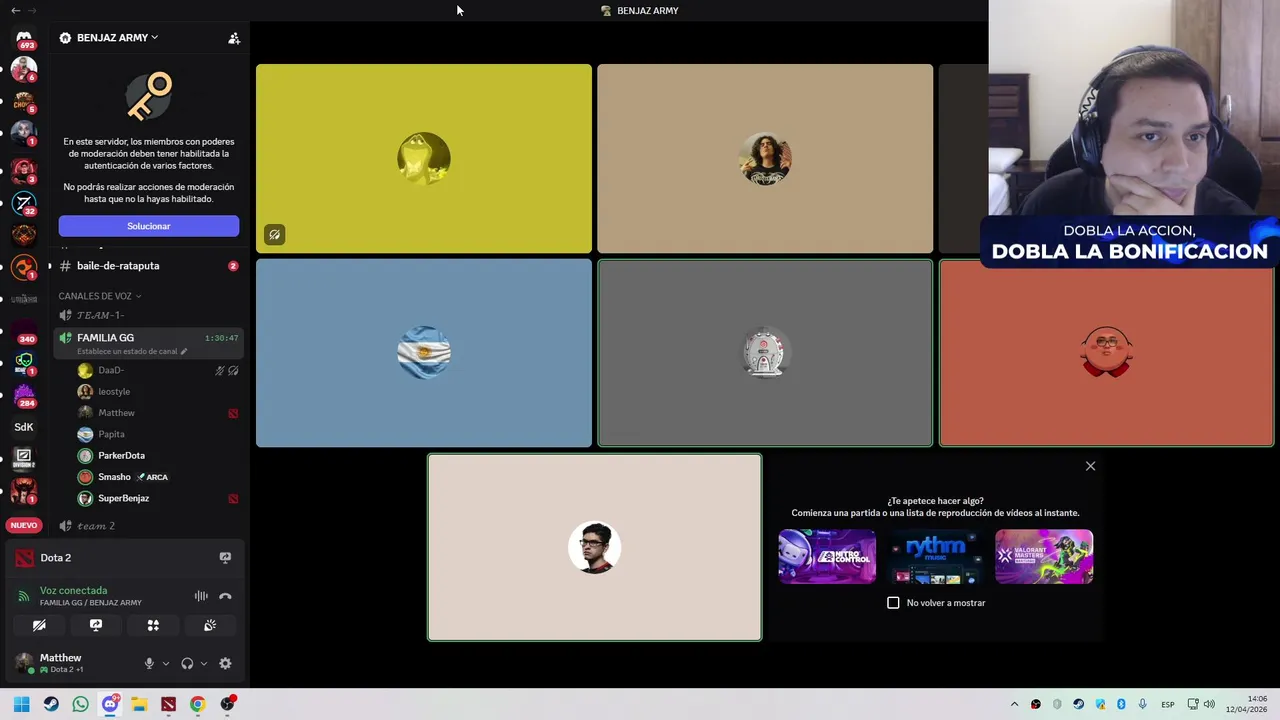This screenshot has height=720, width=1280.
Task: Open Dota 2 from the taskbar
Action: 168,704
